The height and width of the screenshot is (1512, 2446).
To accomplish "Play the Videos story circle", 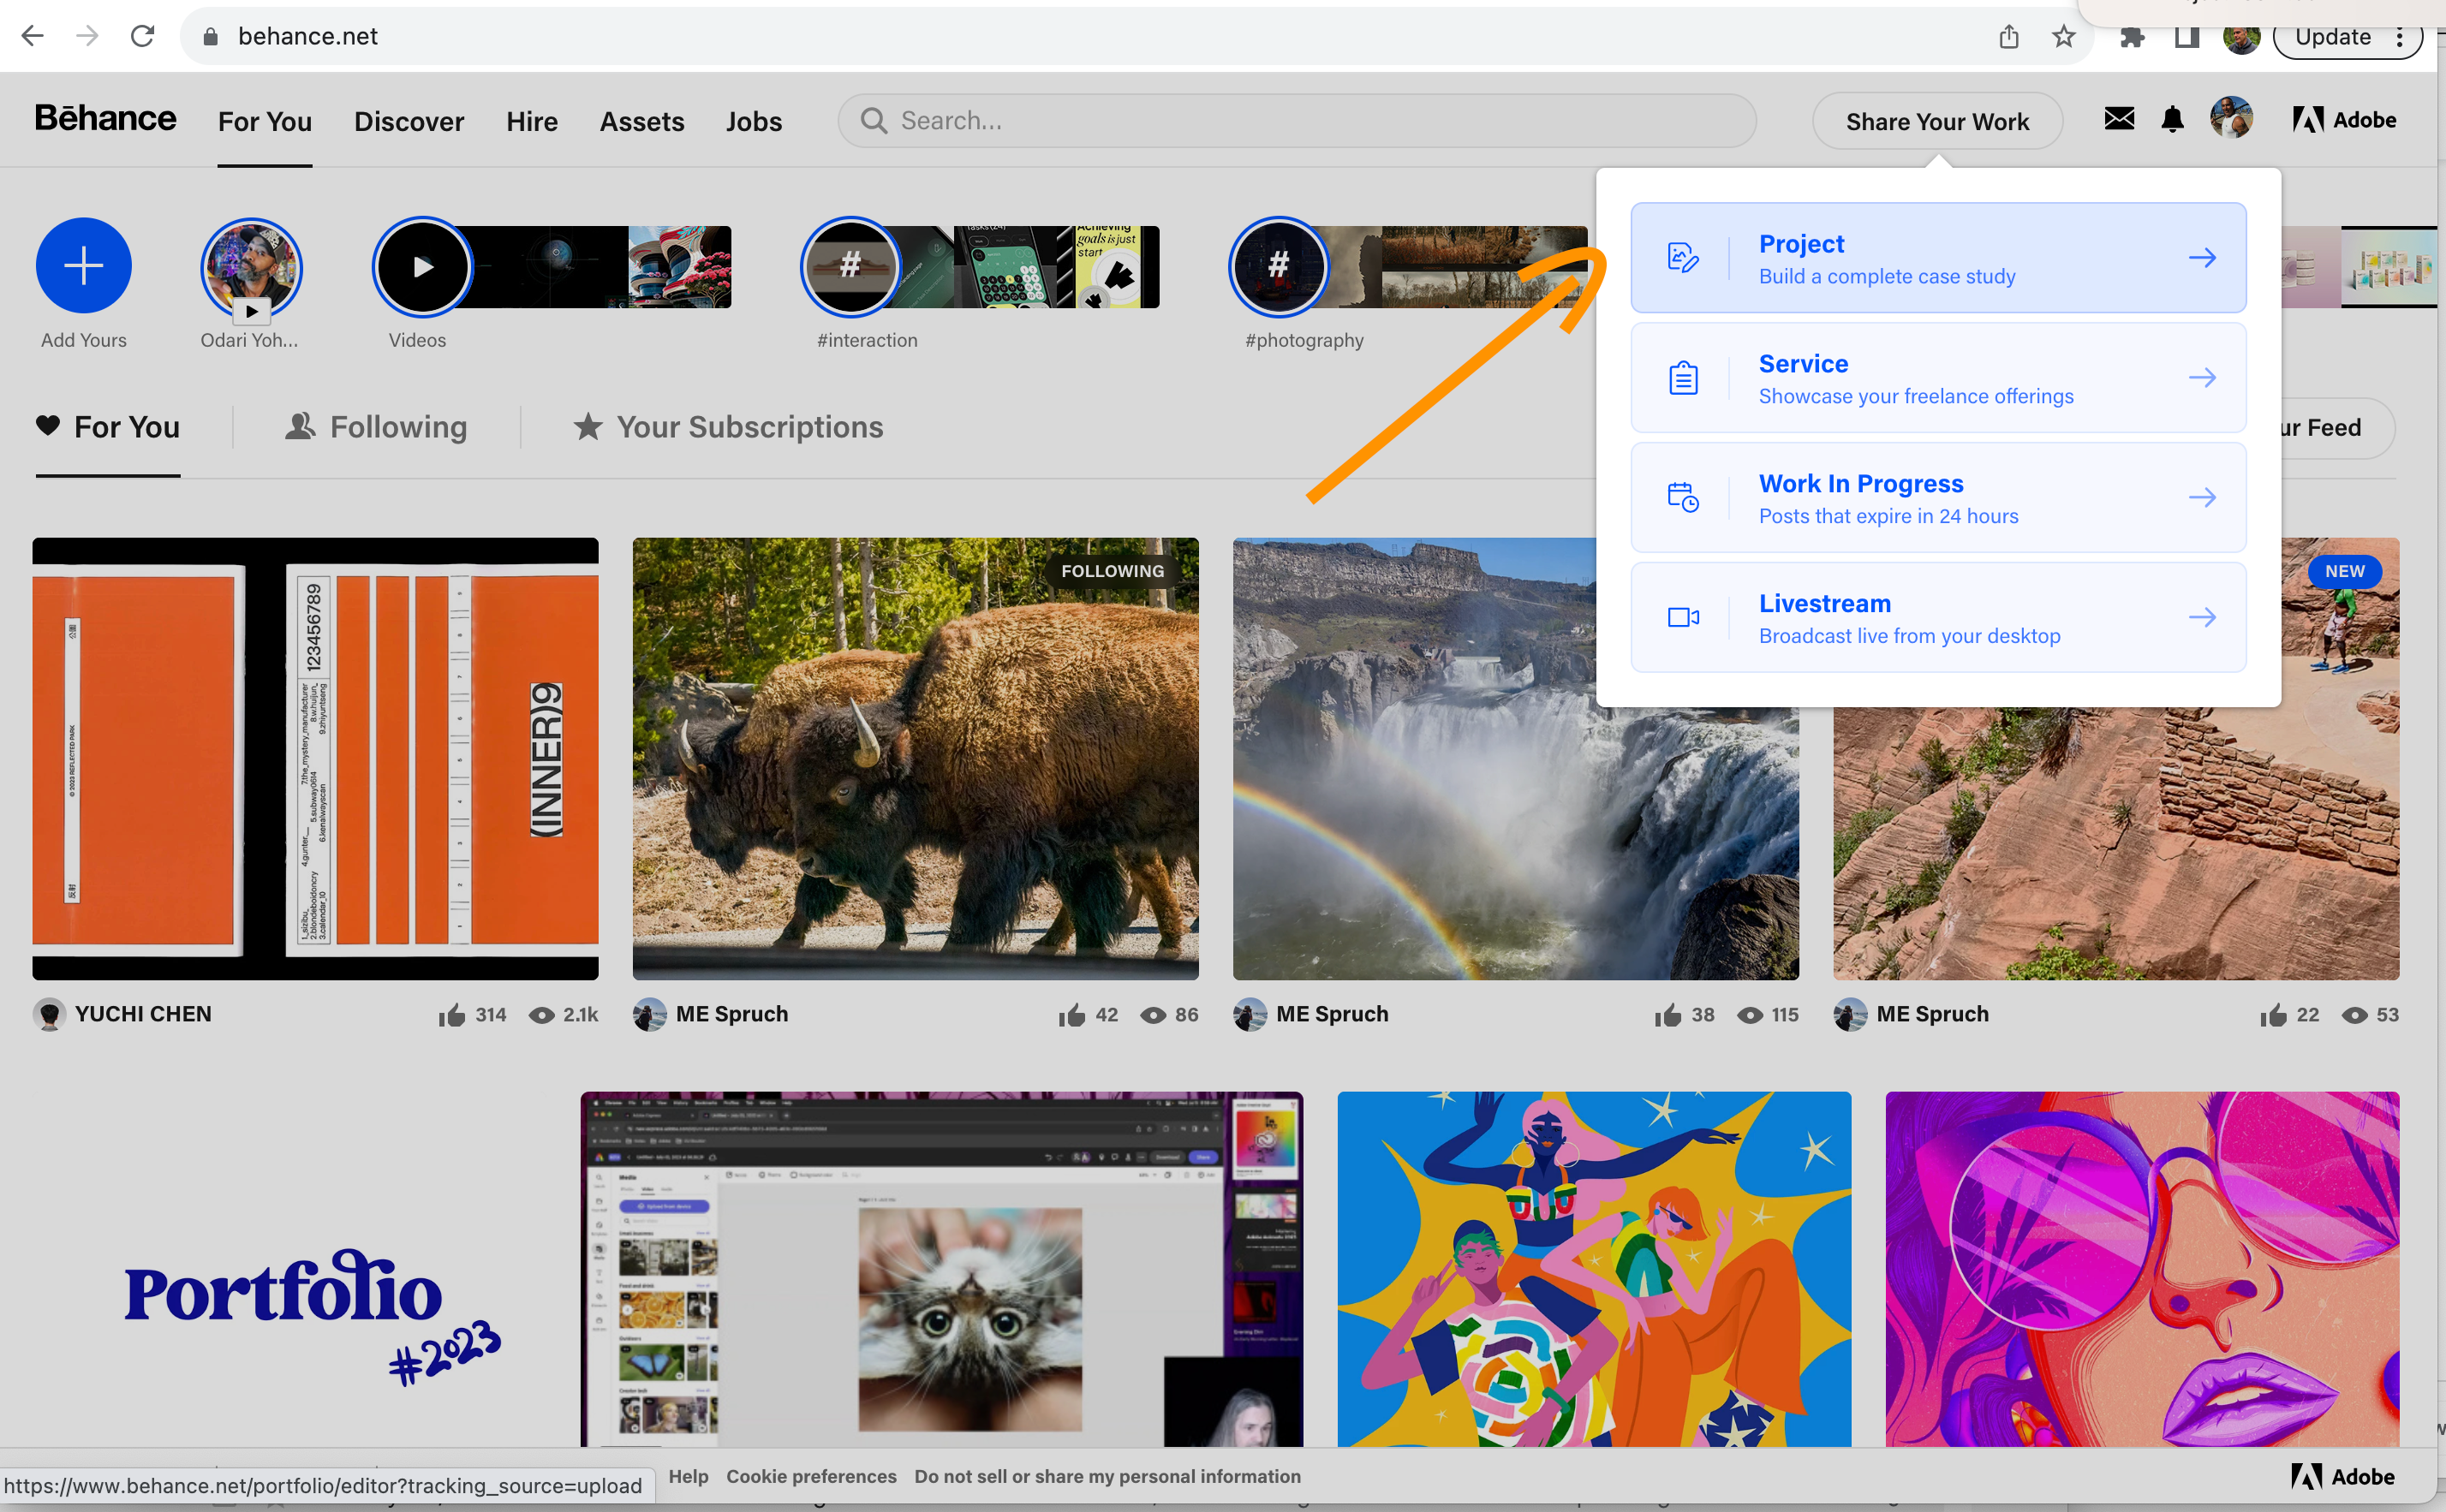I will [x=422, y=266].
